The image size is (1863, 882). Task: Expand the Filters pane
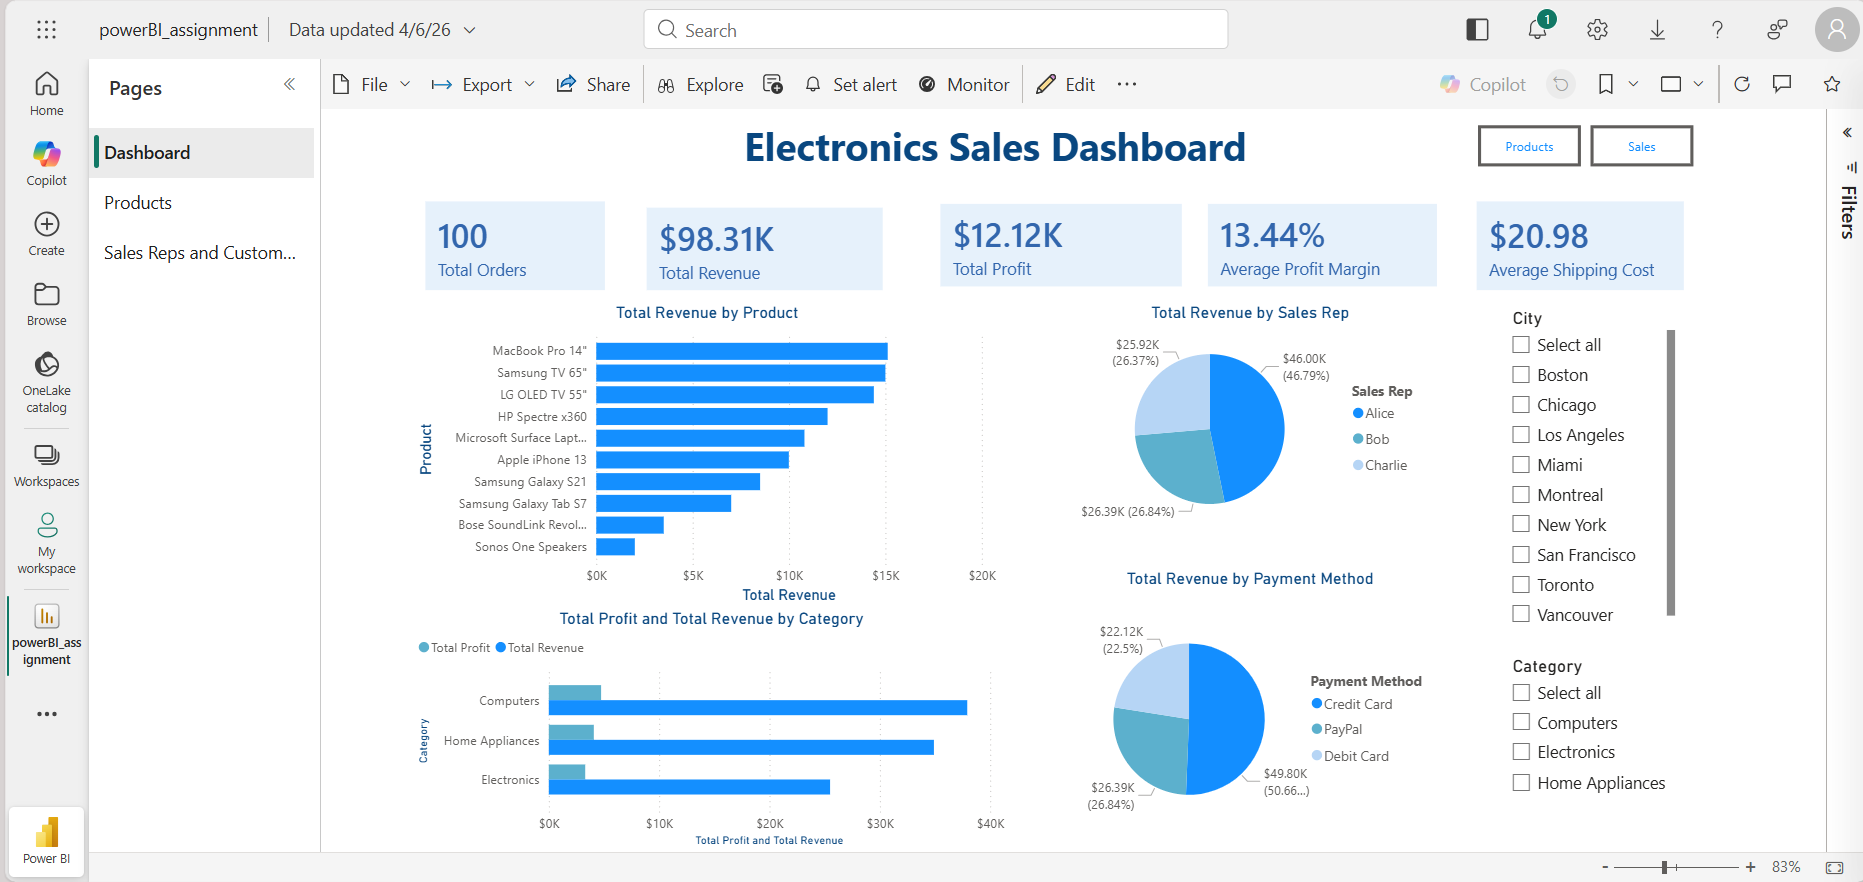coord(1847,132)
